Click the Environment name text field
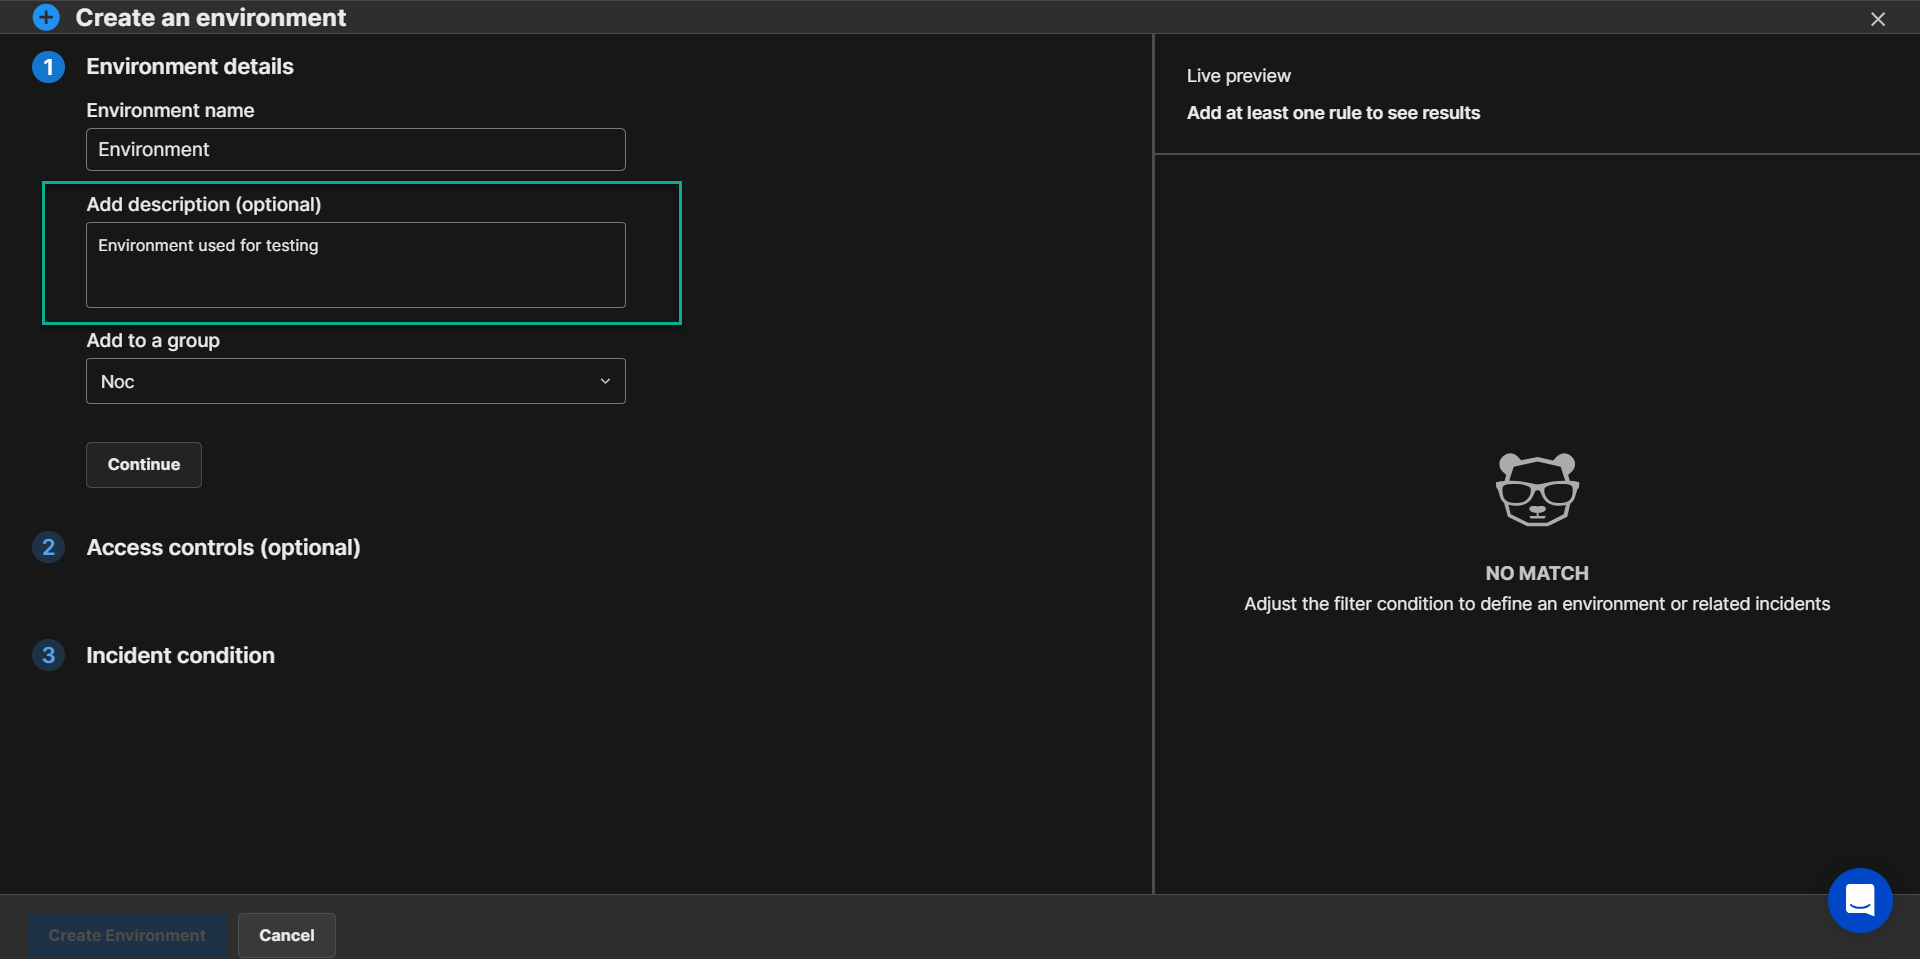The height and width of the screenshot is (959, 1920). 355,150
